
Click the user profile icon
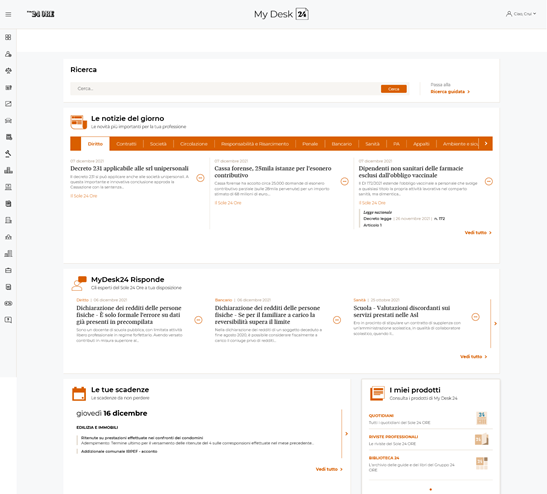(509, 14)
